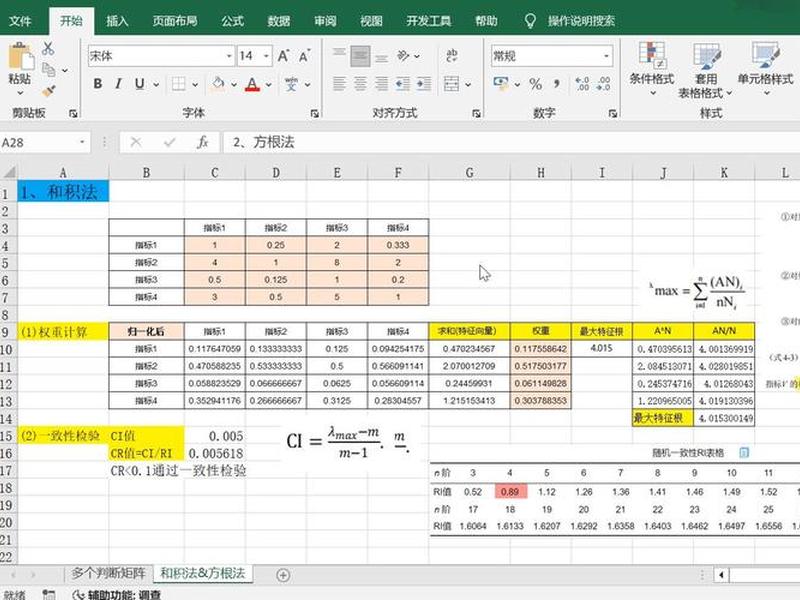Click 辅助功能: 调查 in status bar
The image size is (800, 600).
[117, 594]
